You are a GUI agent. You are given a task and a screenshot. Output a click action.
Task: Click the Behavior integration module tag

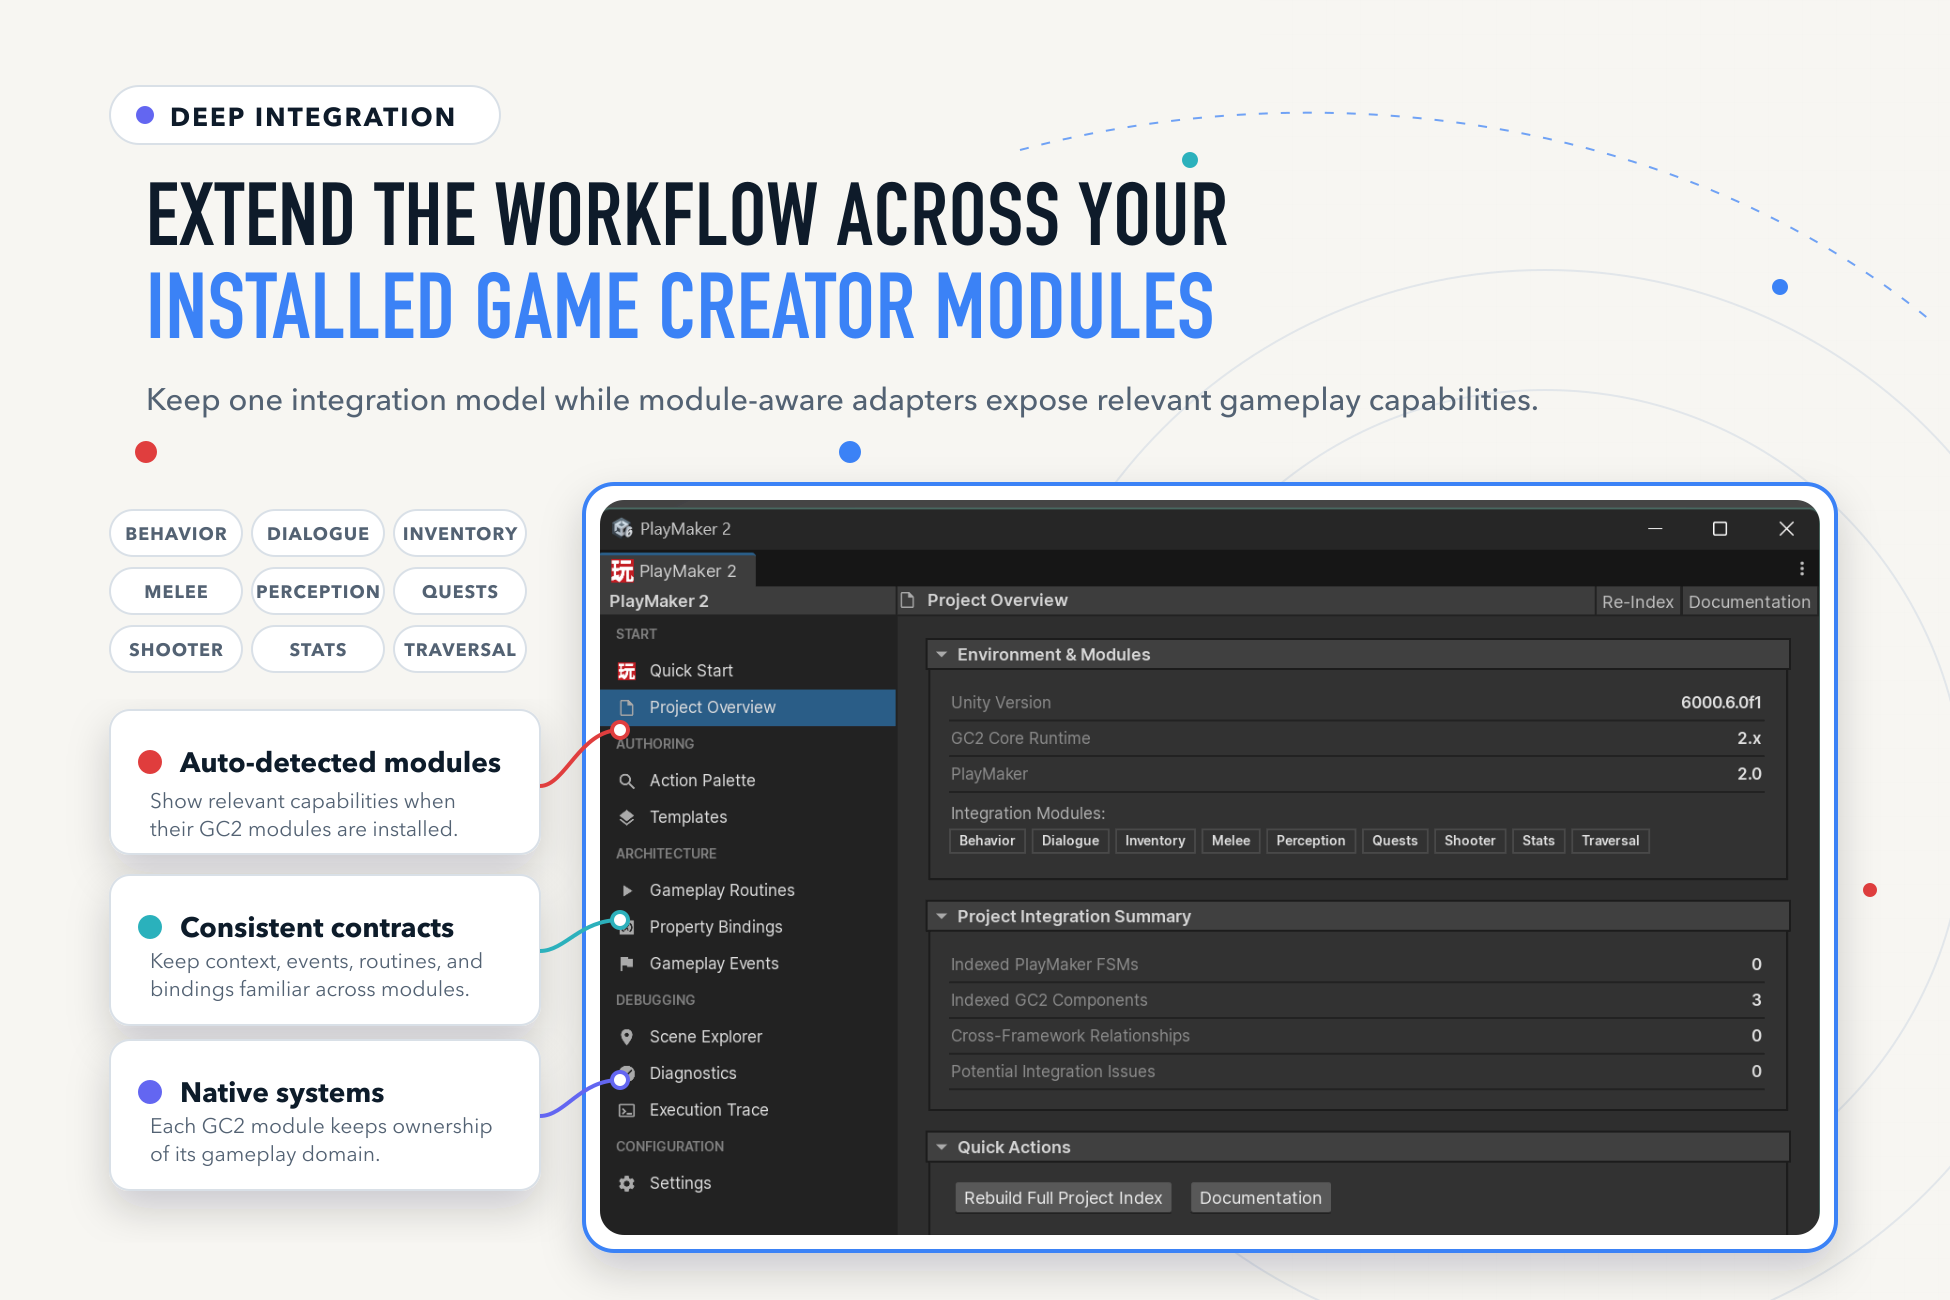coord(987,841)
